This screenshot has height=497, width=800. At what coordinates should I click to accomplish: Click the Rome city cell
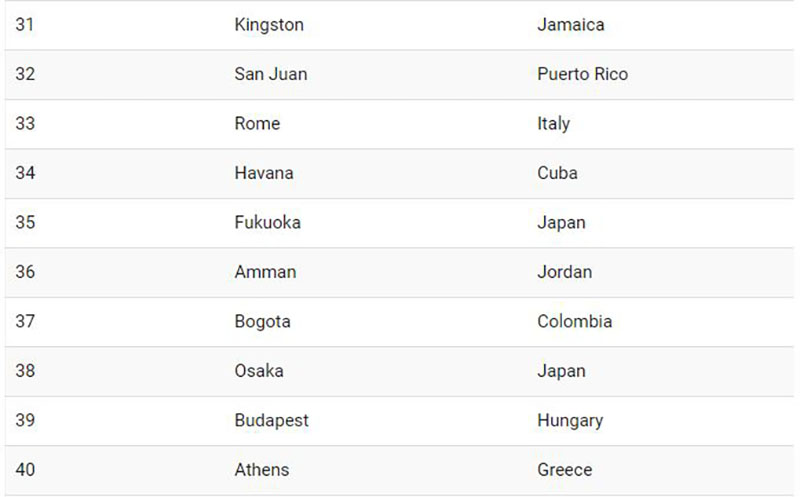257,124
